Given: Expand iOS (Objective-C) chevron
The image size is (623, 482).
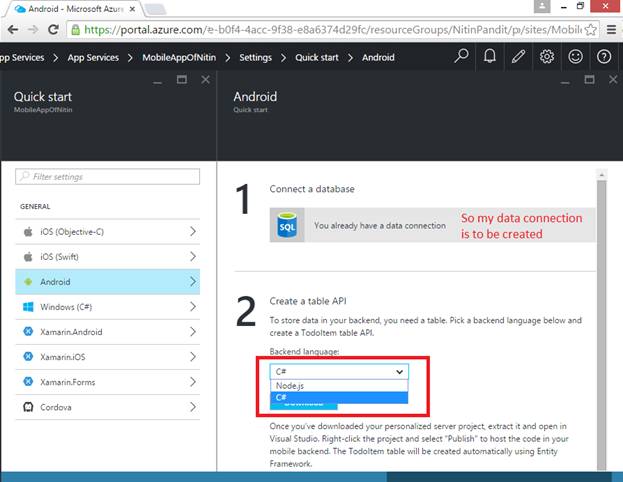Looking at the screenshot, I should 193,231.
